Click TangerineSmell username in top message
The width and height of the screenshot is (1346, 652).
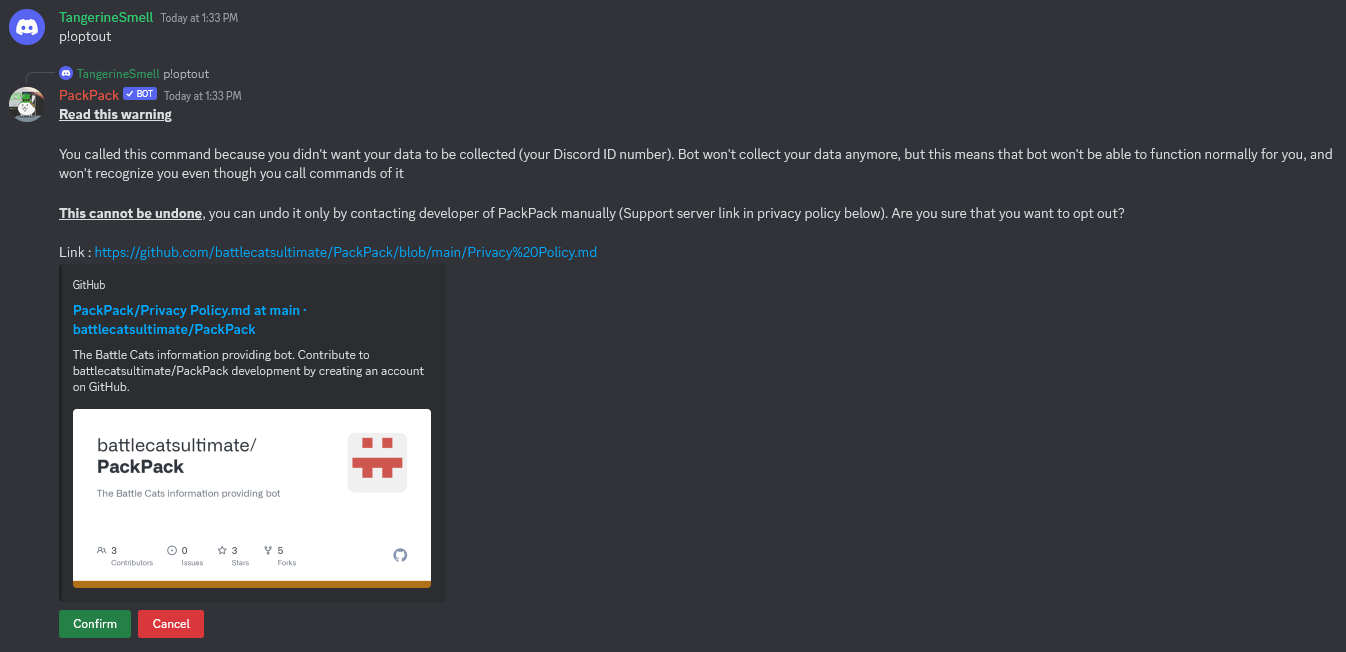click(107, 17)
